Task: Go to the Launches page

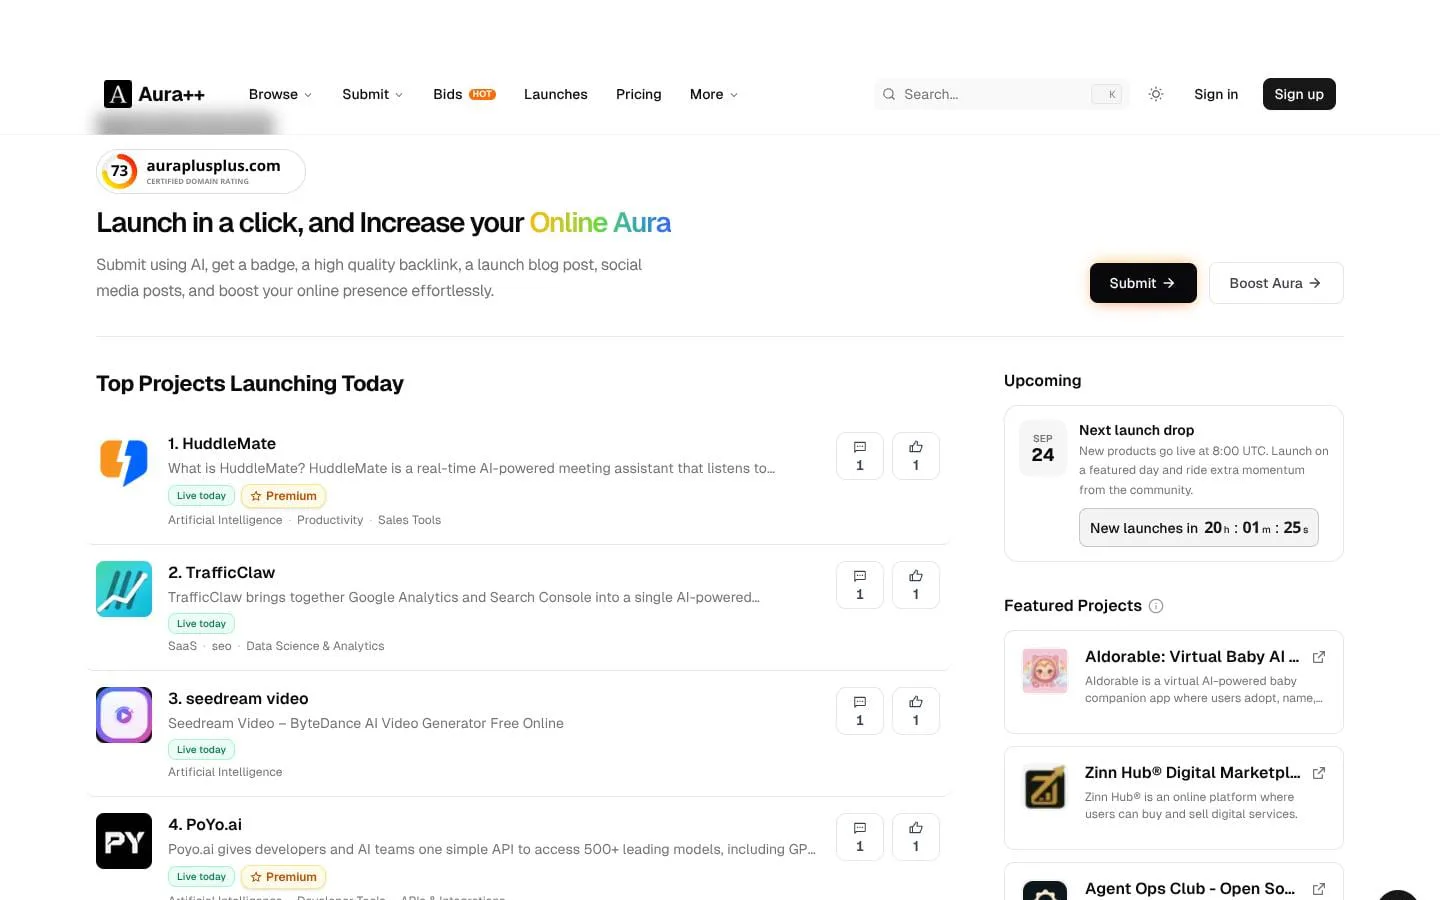Action: coord(556,94)
